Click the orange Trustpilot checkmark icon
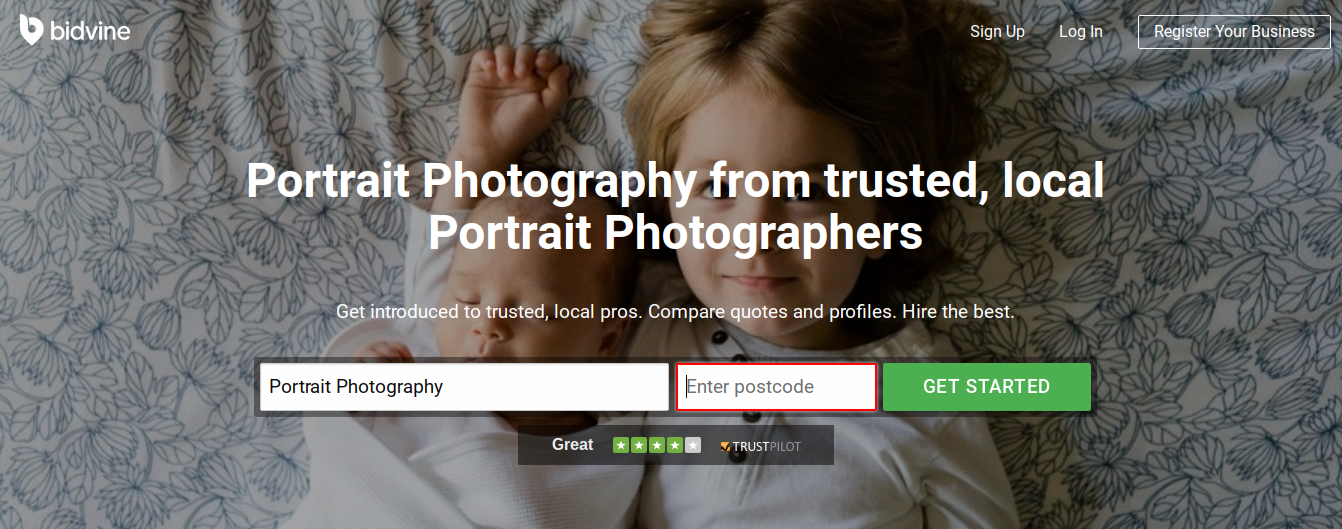The image size is (1342, 529). point(726,447)
